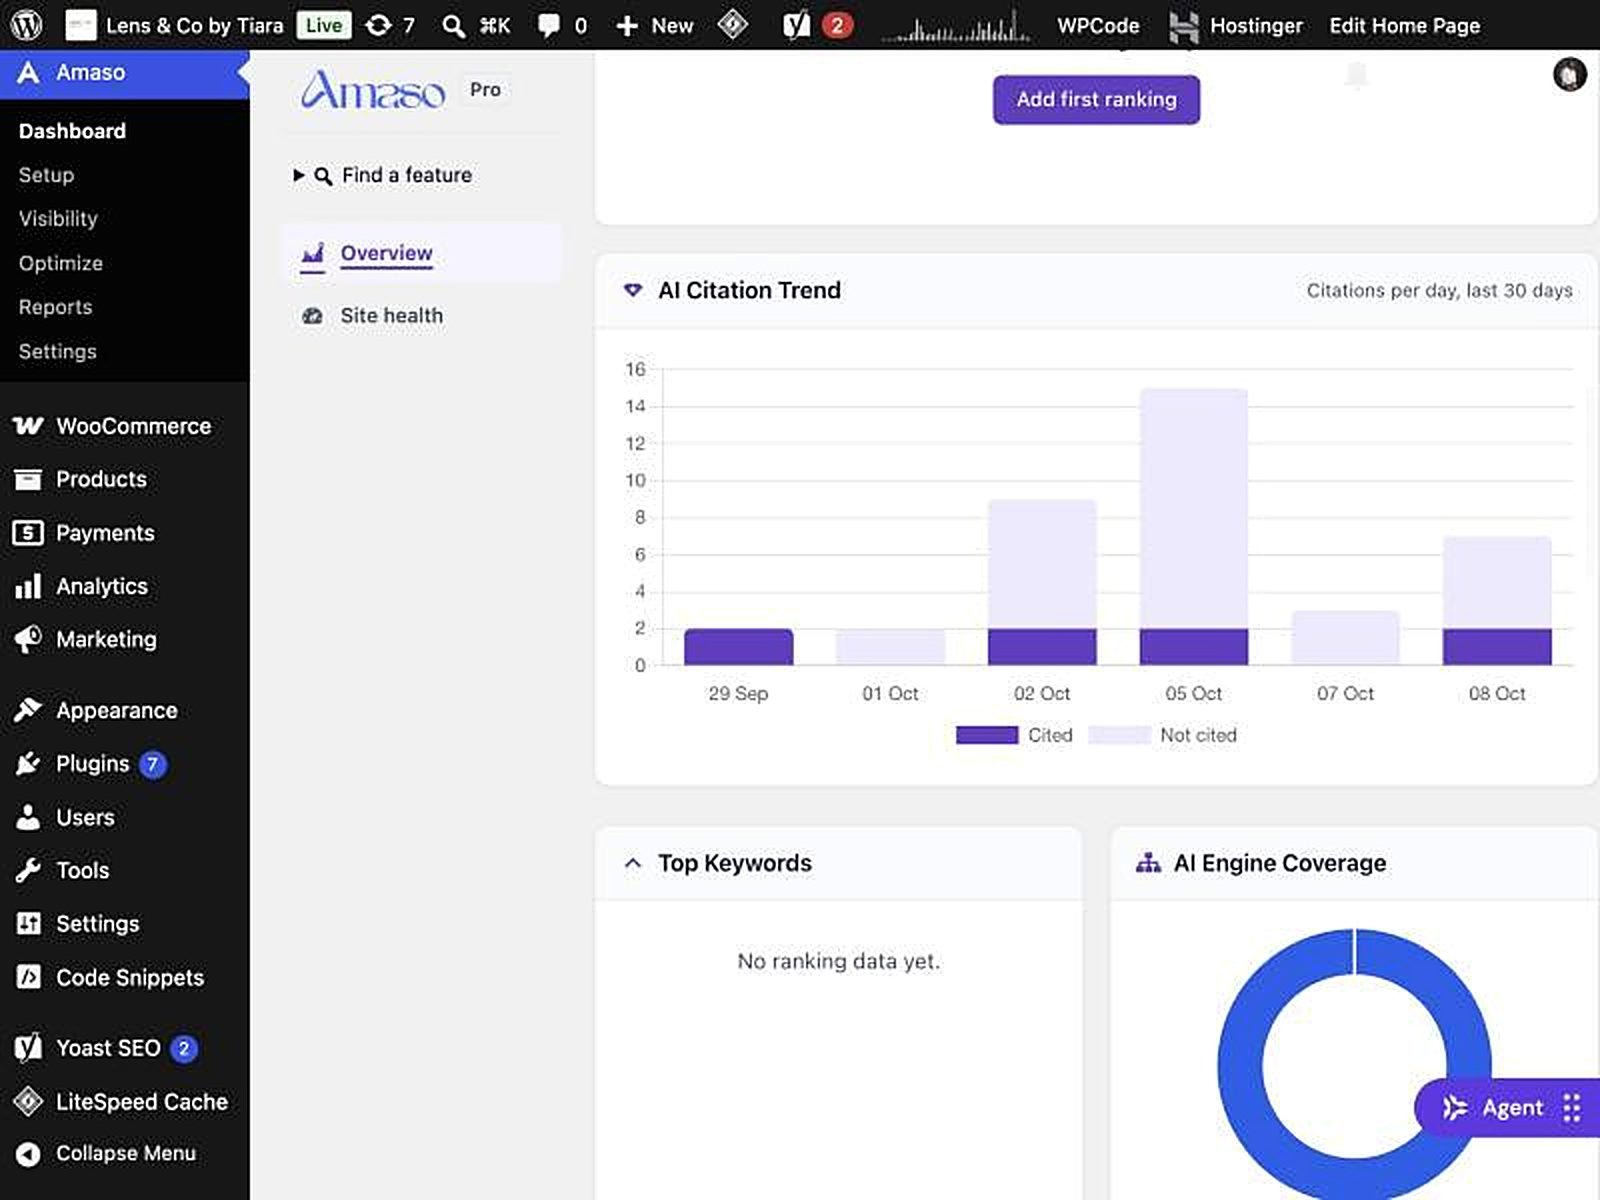Open Yoast SEO icon in admin bar

(x=797, y=25)
